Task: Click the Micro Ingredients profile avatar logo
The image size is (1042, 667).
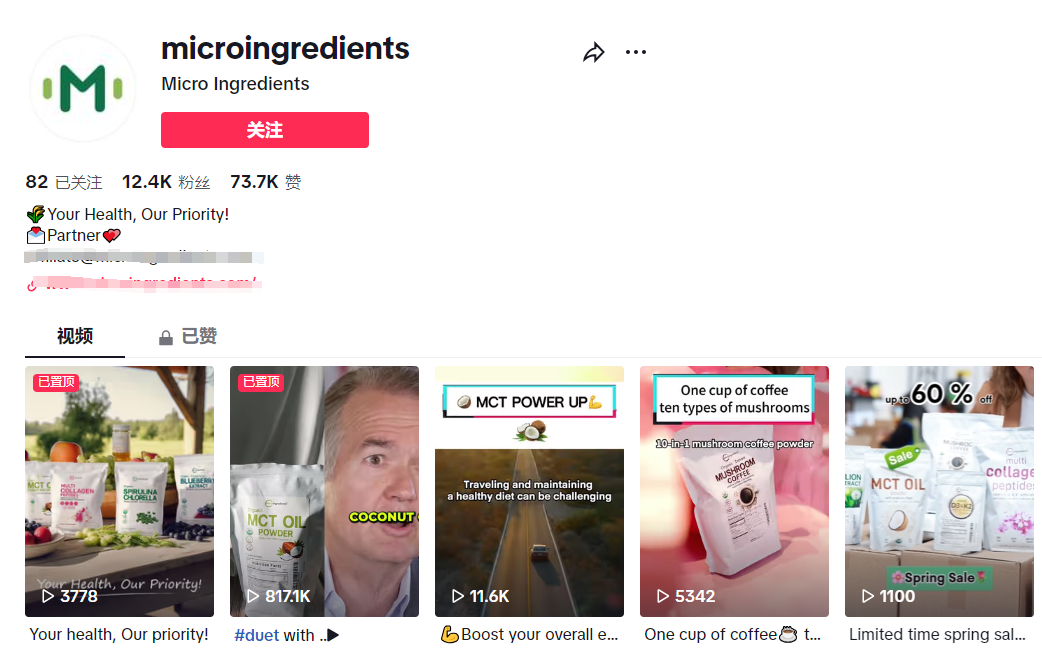Action: coord(82,89)
